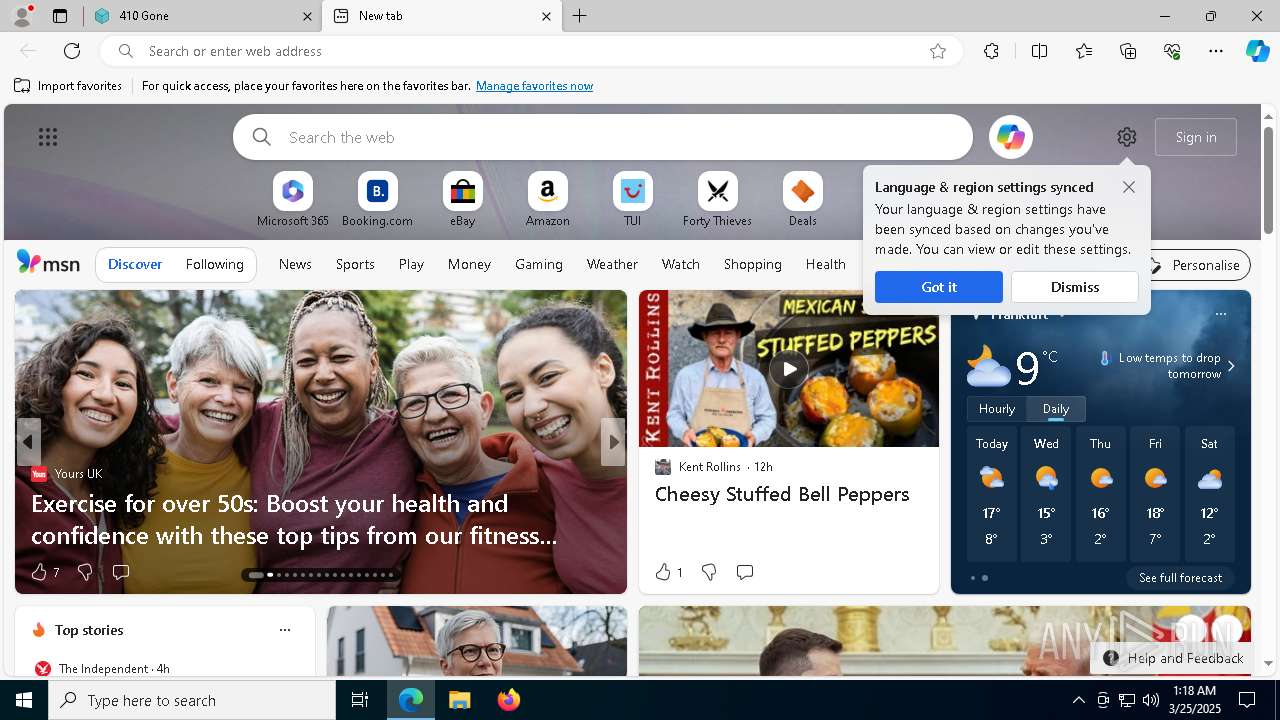
Task: Switch weather view to Hourly
Action: tap(997, 409)
